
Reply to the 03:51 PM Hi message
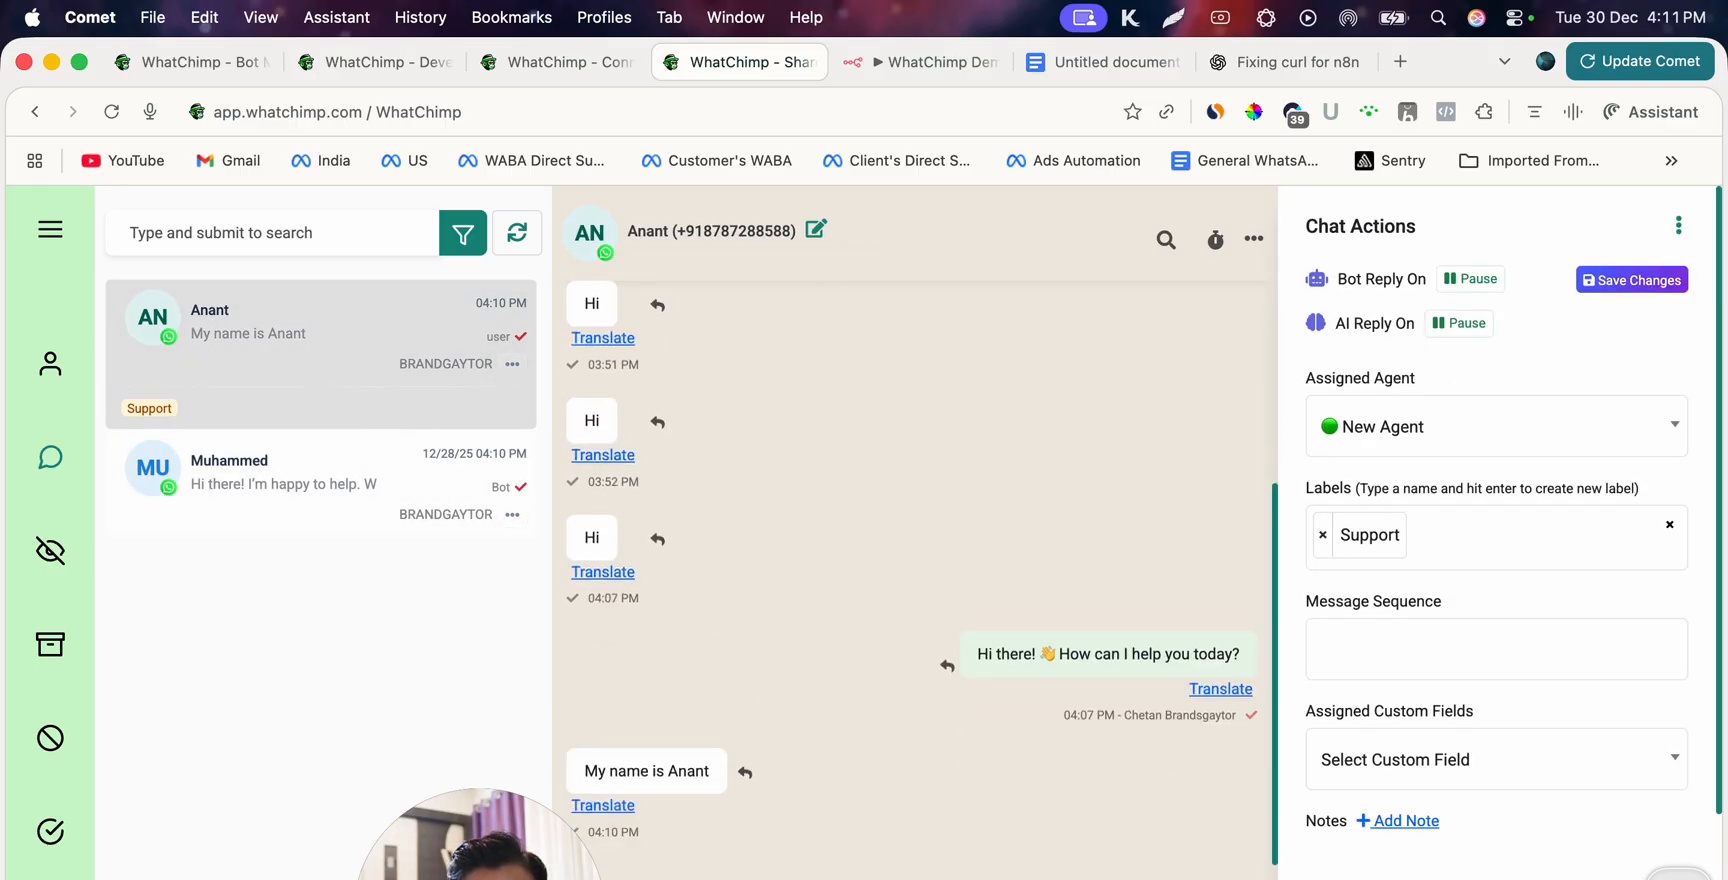click(x=657, y=305)
